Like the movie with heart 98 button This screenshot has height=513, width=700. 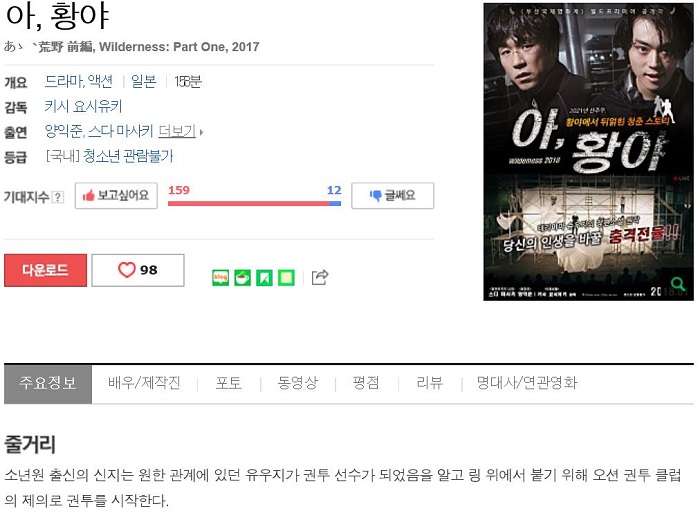pos(138,270)
